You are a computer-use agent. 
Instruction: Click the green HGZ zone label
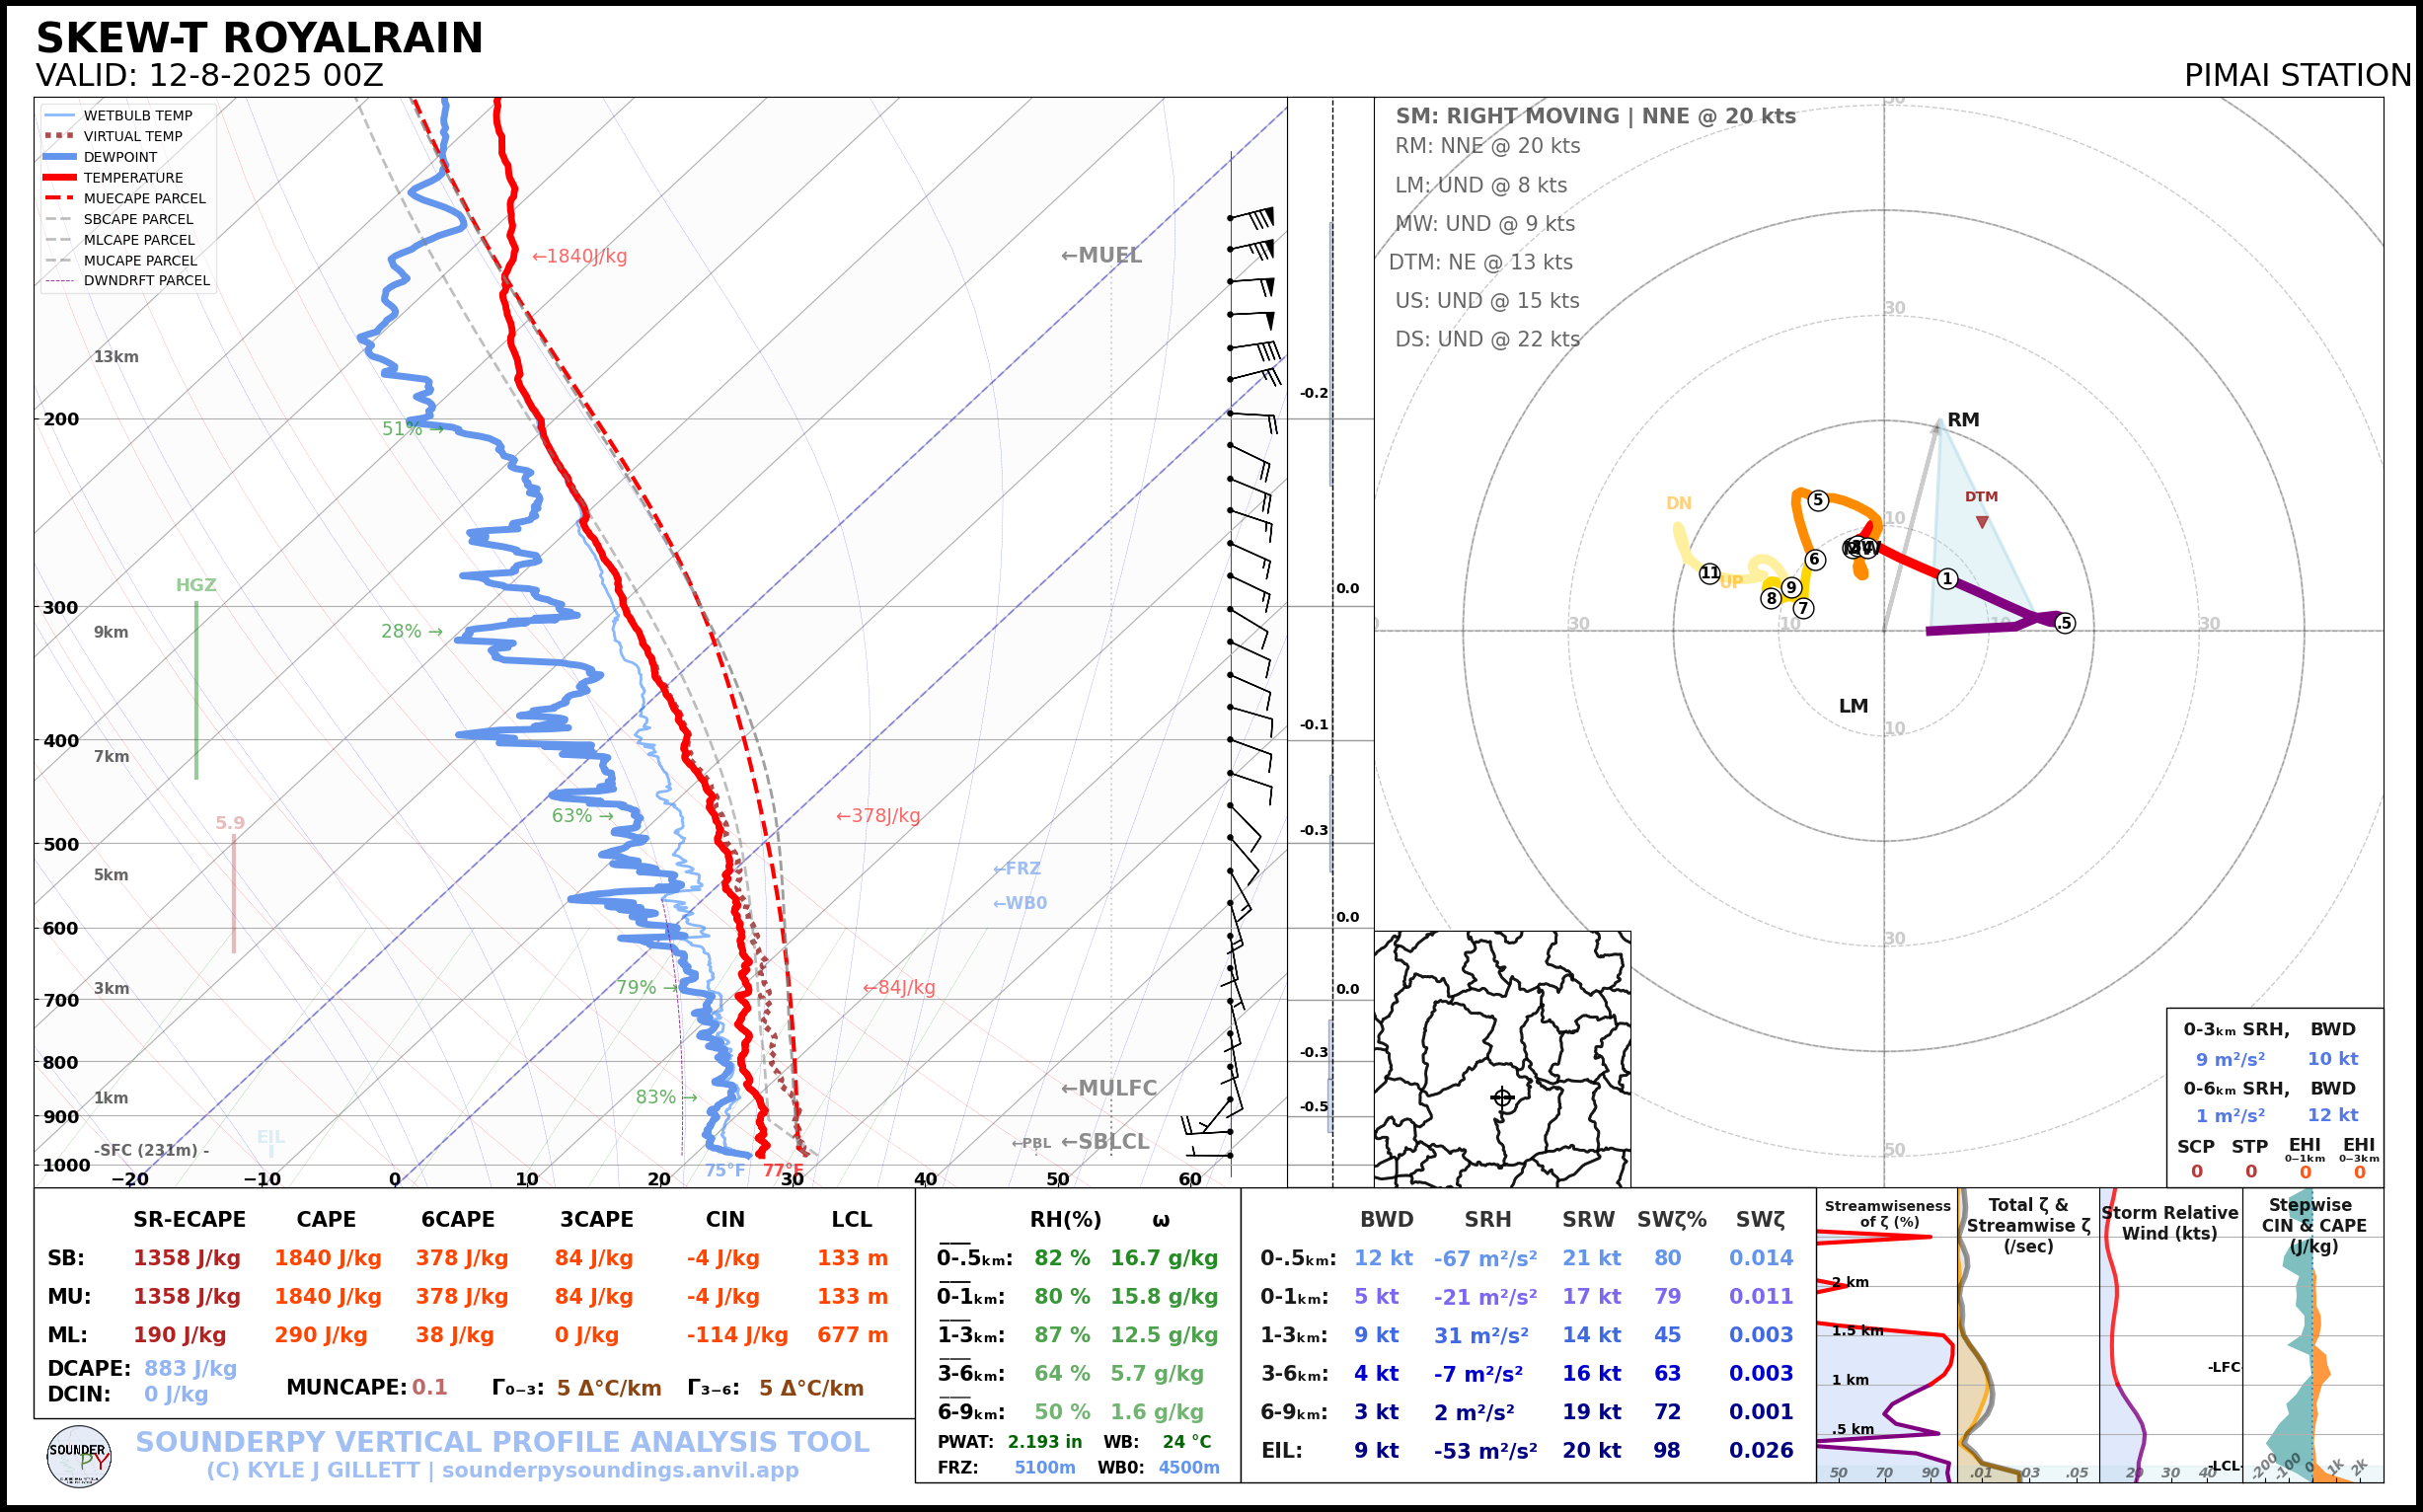(x=196, y=585)
